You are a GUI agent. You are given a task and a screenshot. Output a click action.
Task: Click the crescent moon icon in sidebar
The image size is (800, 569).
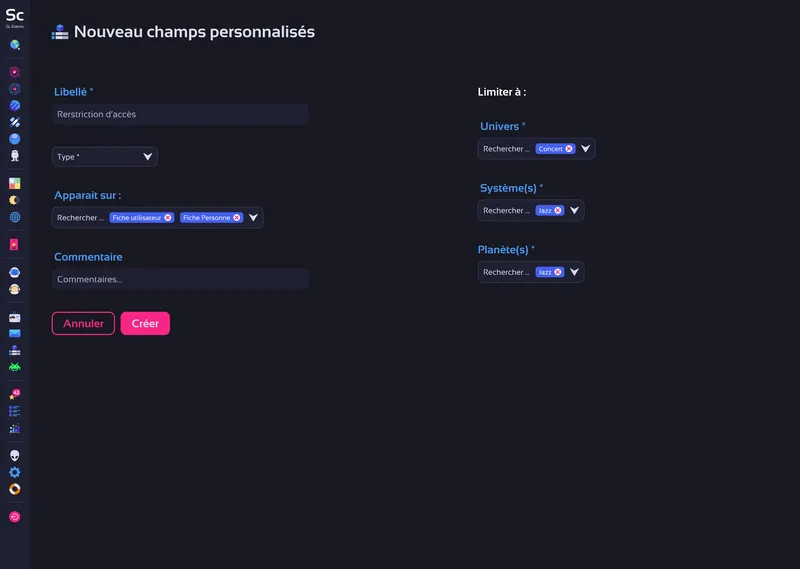(x=15, y=200)
